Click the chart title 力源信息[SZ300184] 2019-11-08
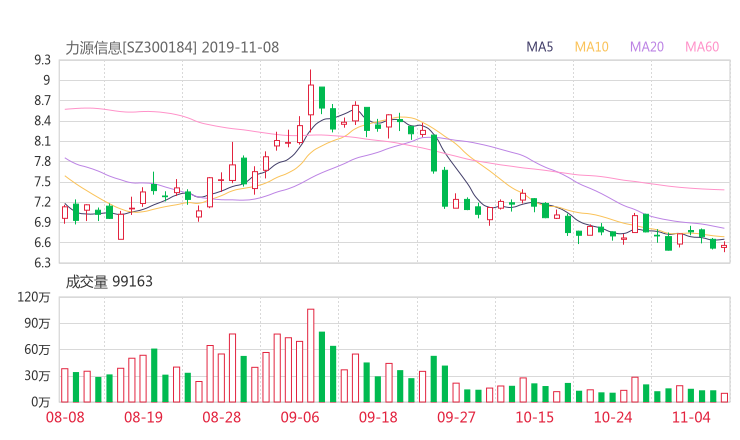The image size is (740, 440). pos(172,48)
